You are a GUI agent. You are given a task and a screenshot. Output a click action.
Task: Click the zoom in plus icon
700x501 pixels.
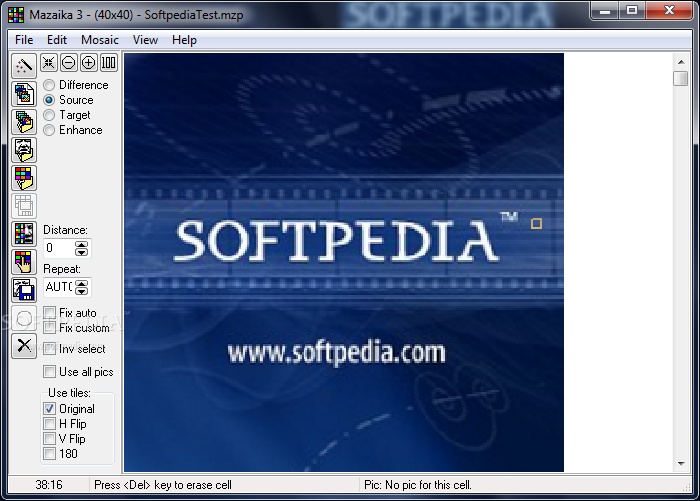[89, 63]
